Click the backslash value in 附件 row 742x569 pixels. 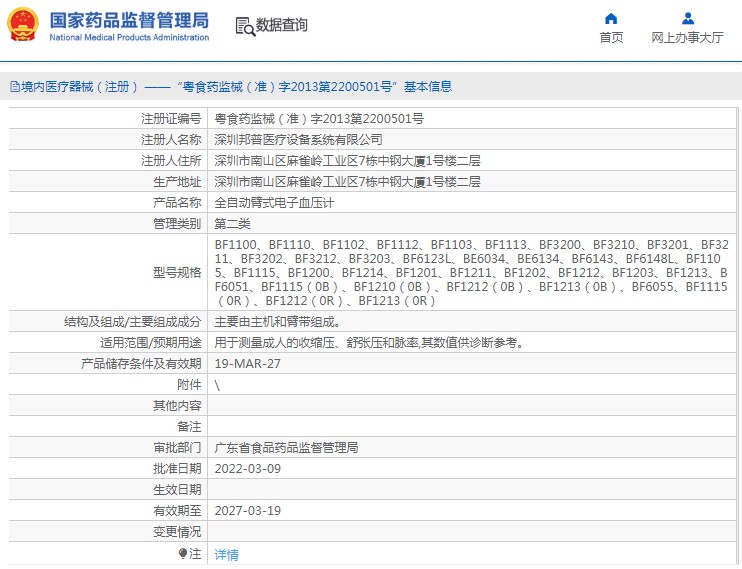coord(217,385)
